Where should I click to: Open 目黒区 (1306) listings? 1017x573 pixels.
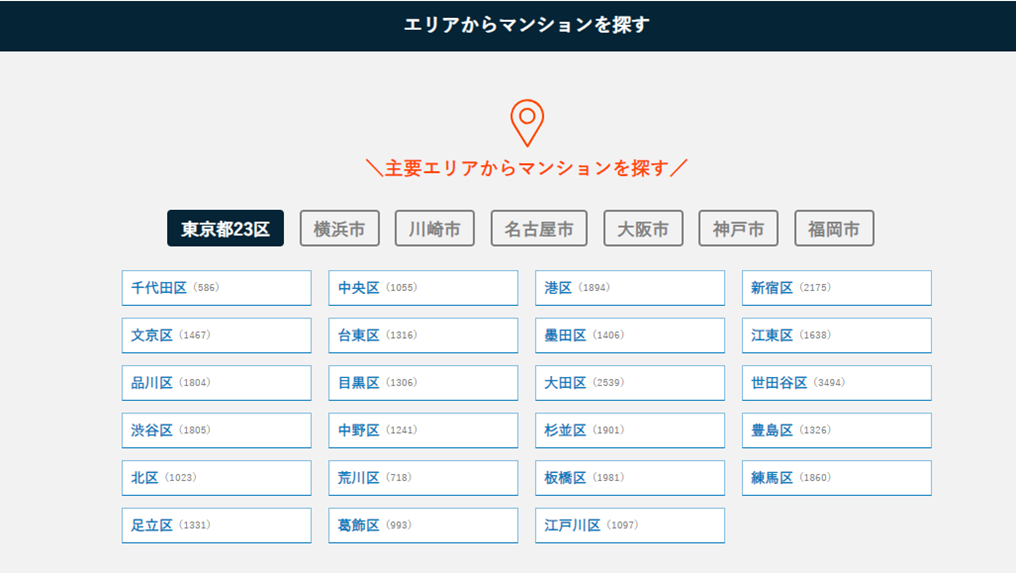[423, 383]
